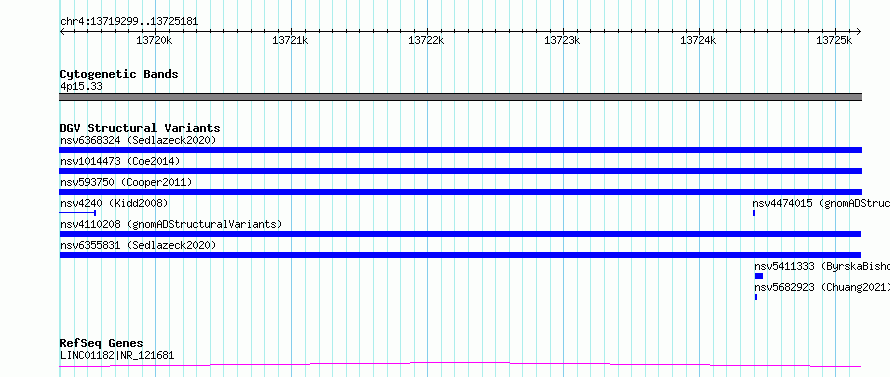890x377 pixels.
Task: Click the right arrow end of the ruler
Action: [858, 32]
